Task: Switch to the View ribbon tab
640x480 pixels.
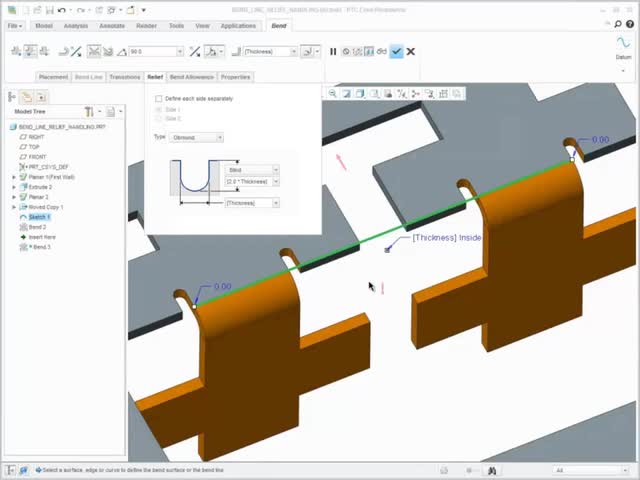Action: 202,26
